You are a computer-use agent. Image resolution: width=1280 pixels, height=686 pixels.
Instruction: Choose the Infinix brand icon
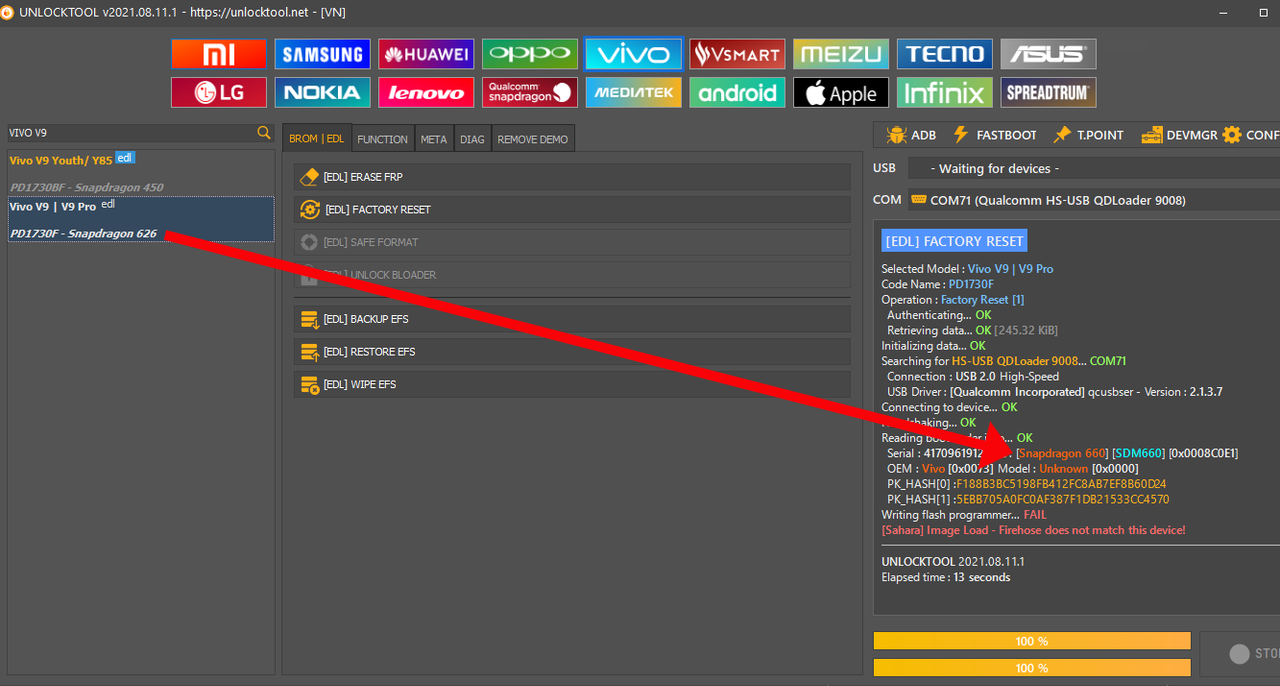click(945, 93)
